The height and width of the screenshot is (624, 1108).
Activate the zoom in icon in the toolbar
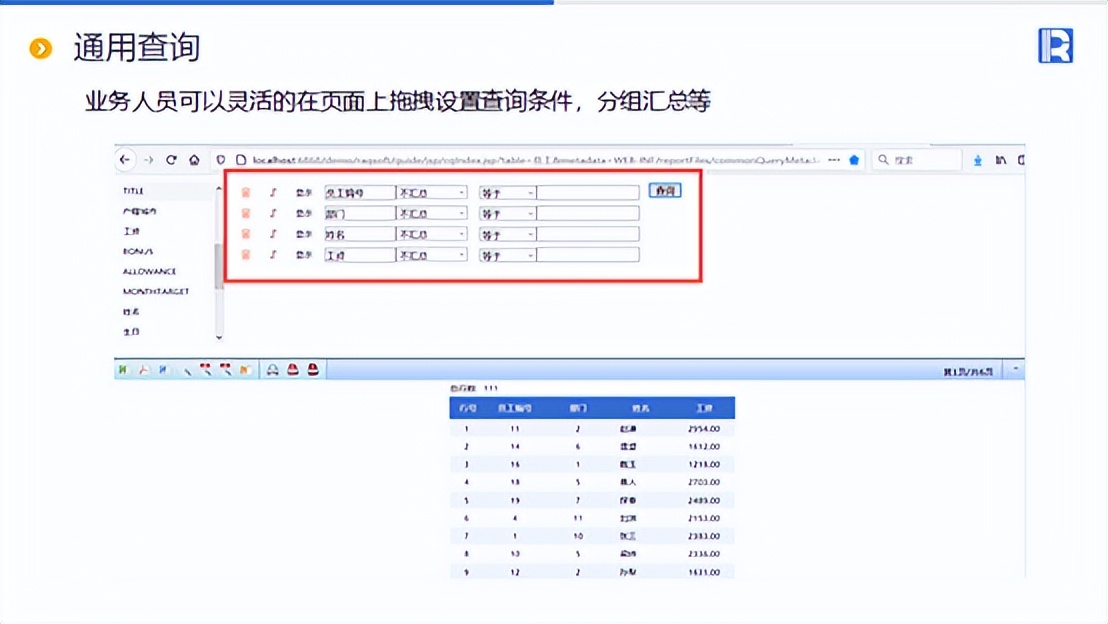tap(205, 368)
